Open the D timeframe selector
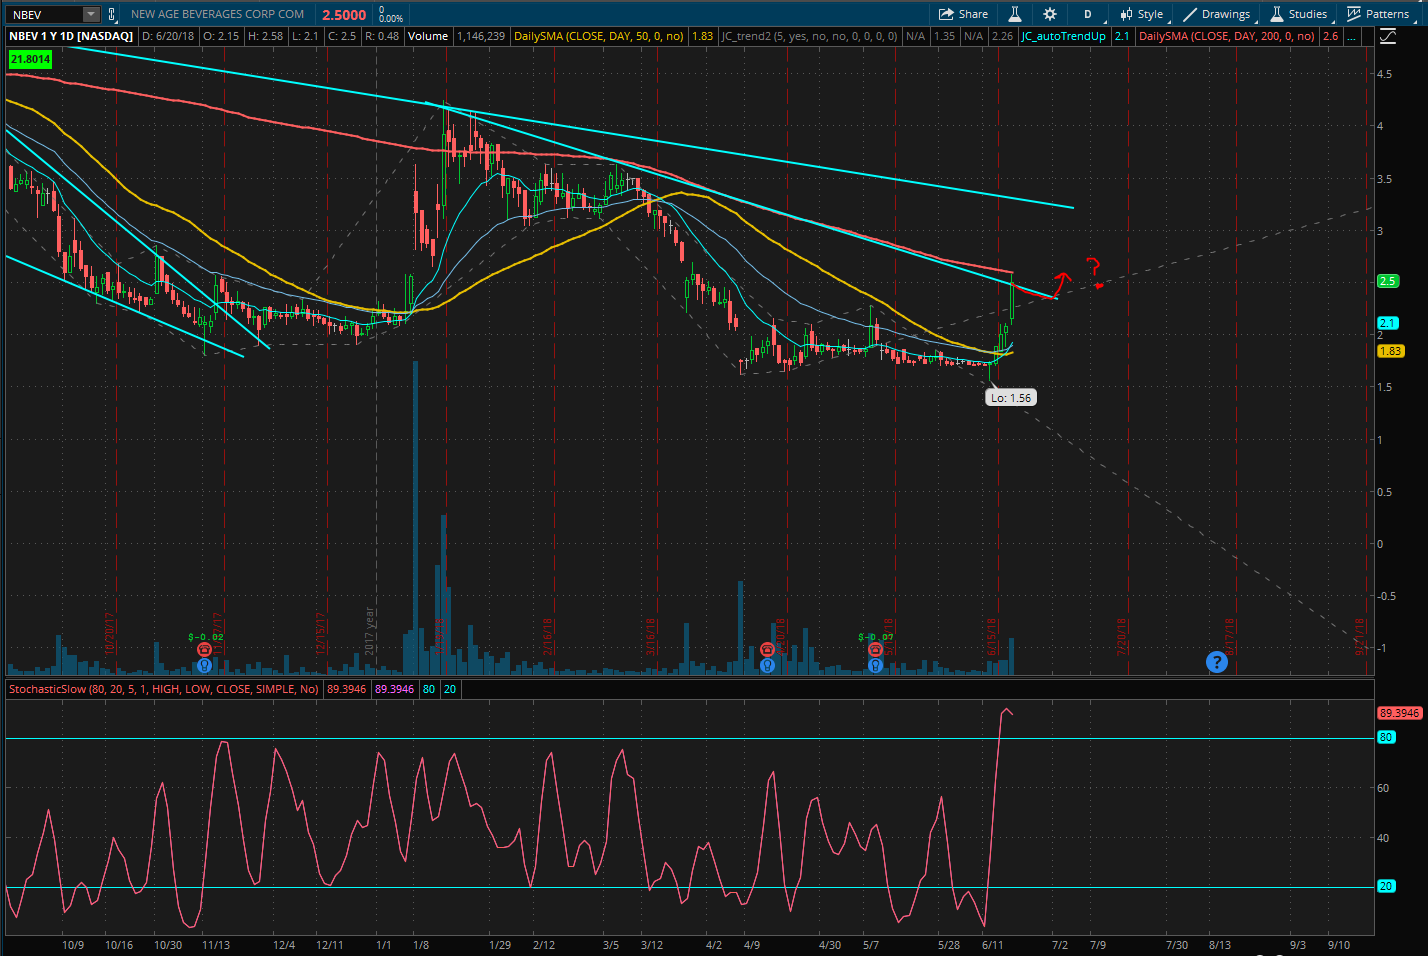The image size is (1428, 956). (1087, 14)
